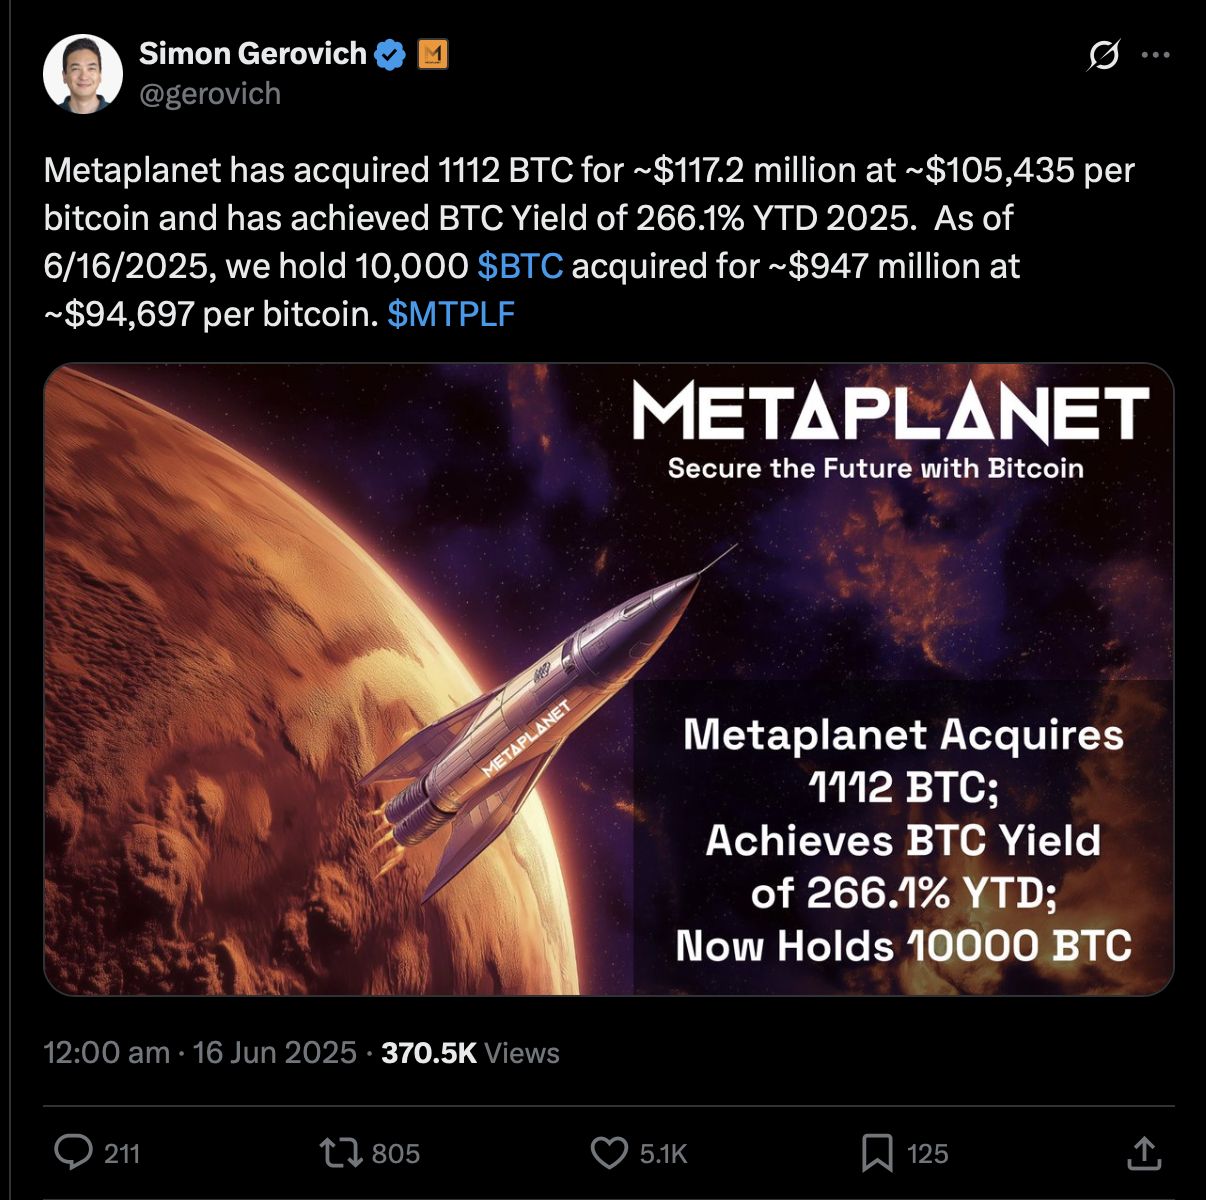Click the blue verified checkmark badge
1206x1200 pixels.
[390, 54]
